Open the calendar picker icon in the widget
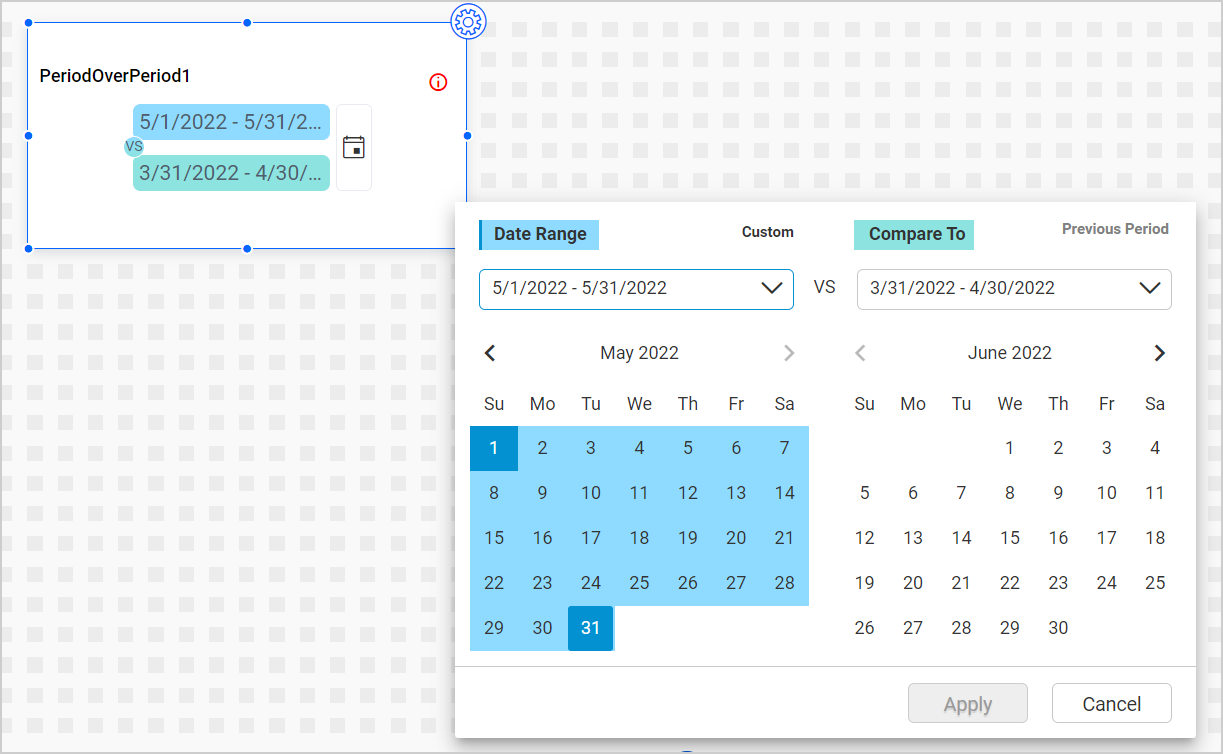Image resolution: width=1223 pixels, height=754 pixels. click(x=354, y=147)
